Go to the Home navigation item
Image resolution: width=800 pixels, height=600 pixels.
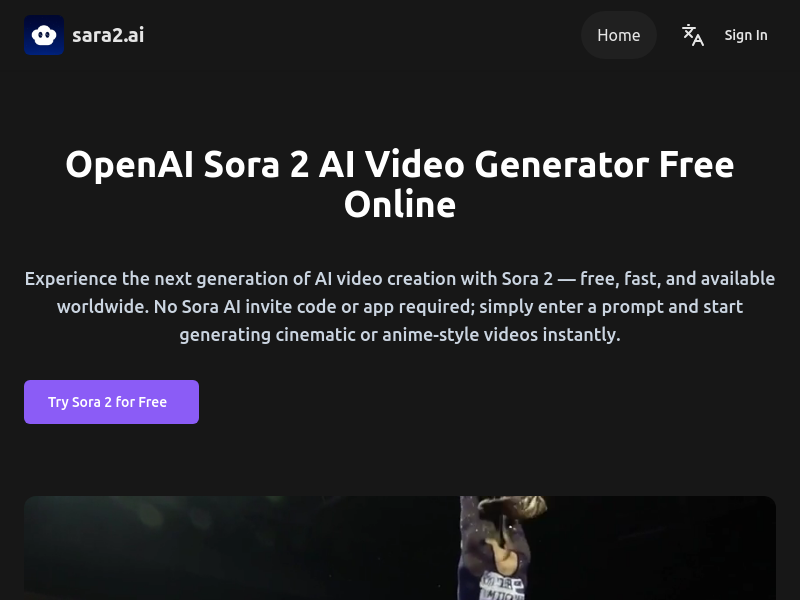coord(618,35)
